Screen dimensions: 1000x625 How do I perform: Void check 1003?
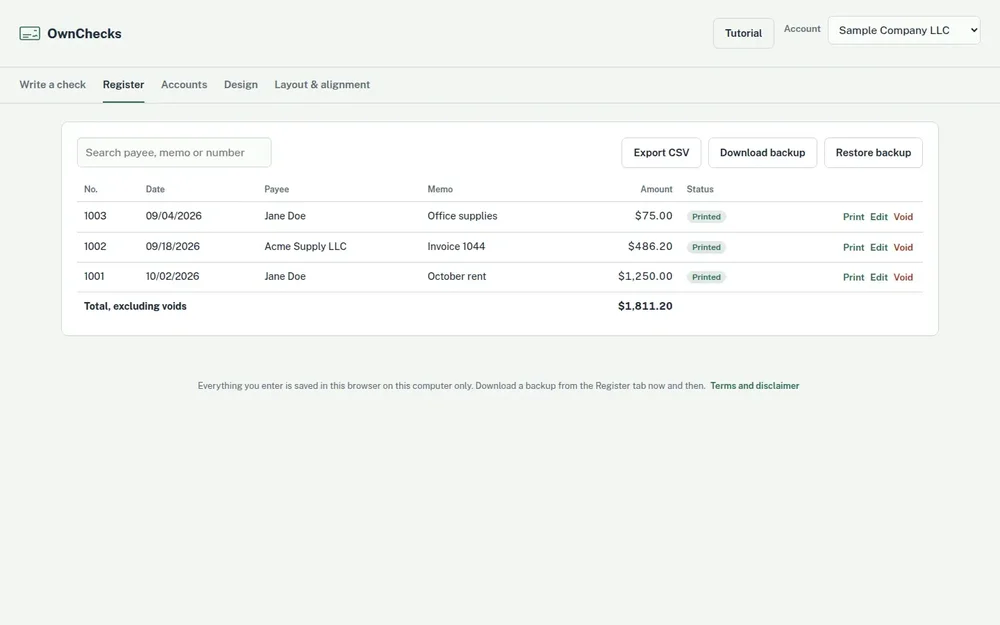[x=903, y=217]
